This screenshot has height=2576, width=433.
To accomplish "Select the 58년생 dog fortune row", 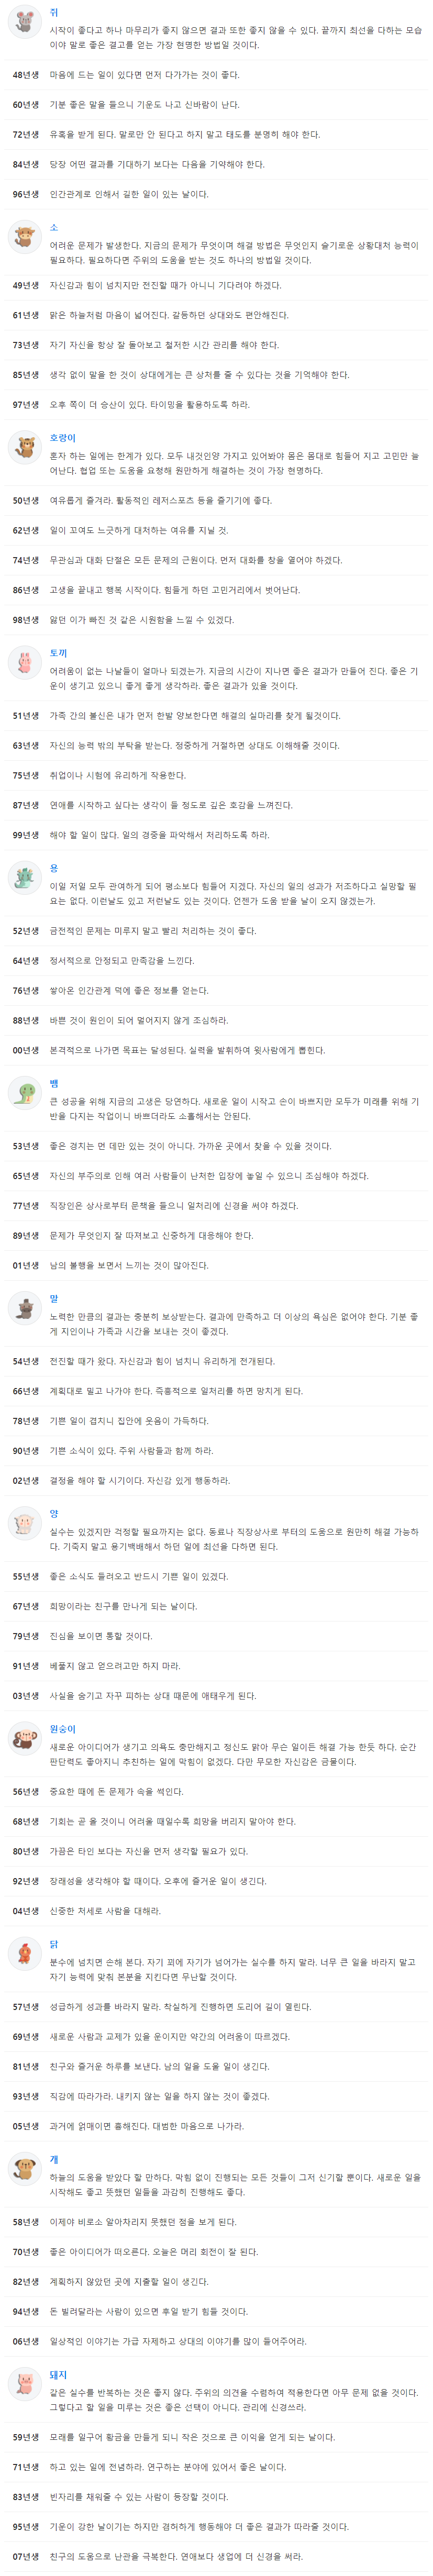I will tap(216, 2222).
